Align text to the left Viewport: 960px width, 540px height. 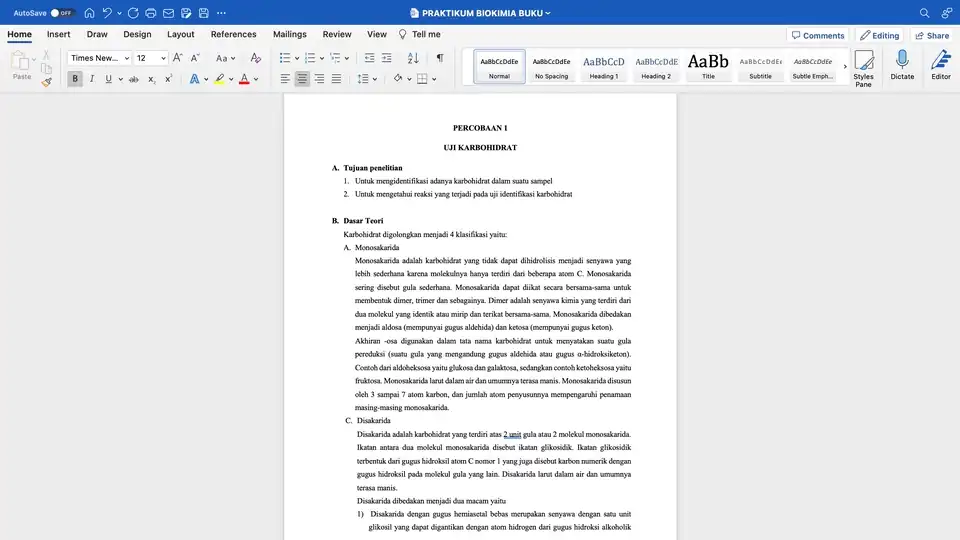pos(285,79)
